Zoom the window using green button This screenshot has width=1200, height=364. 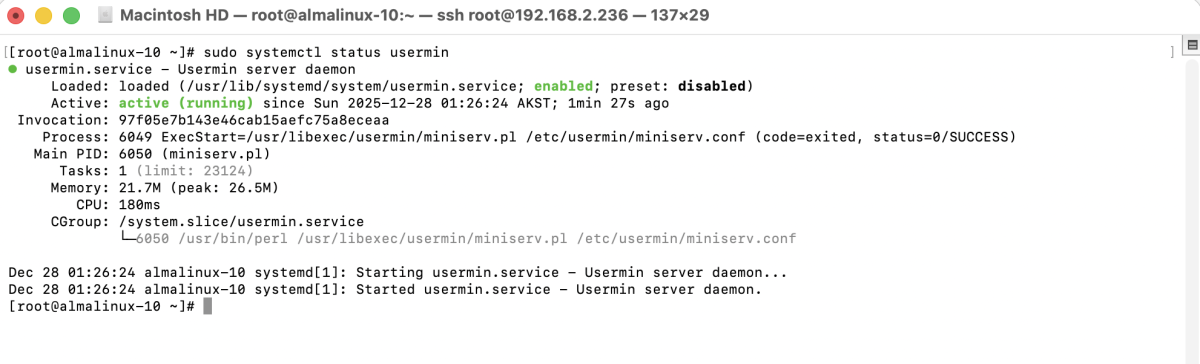pos(71,16)
